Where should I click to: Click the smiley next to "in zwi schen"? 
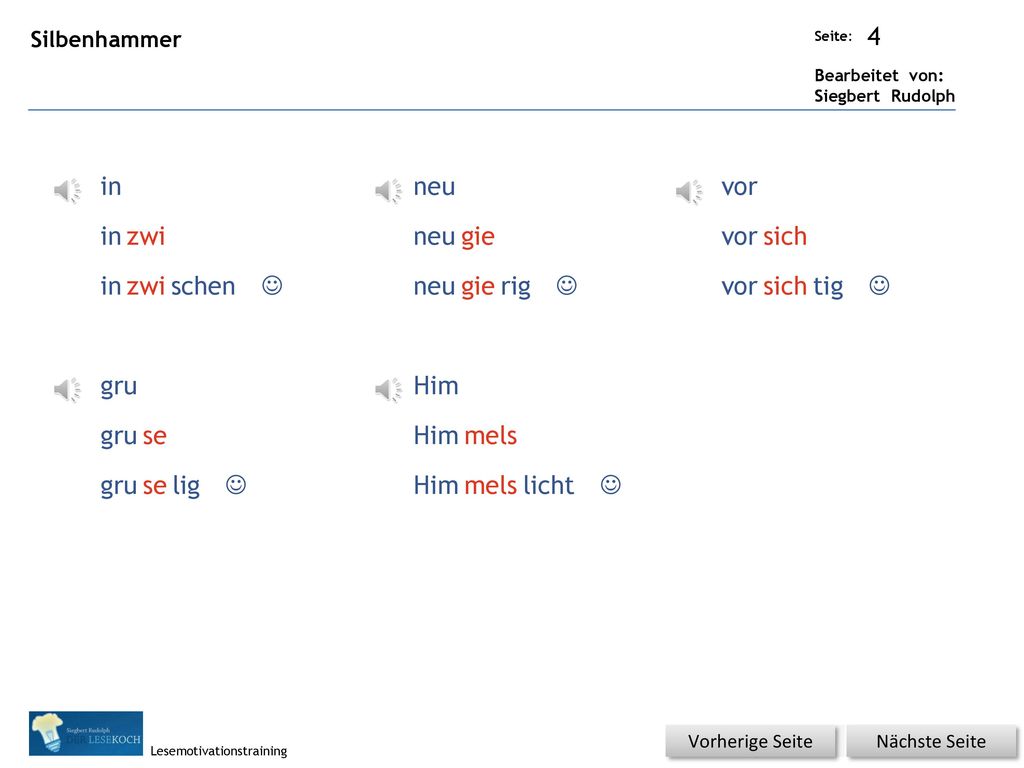(x=272, y=285)
